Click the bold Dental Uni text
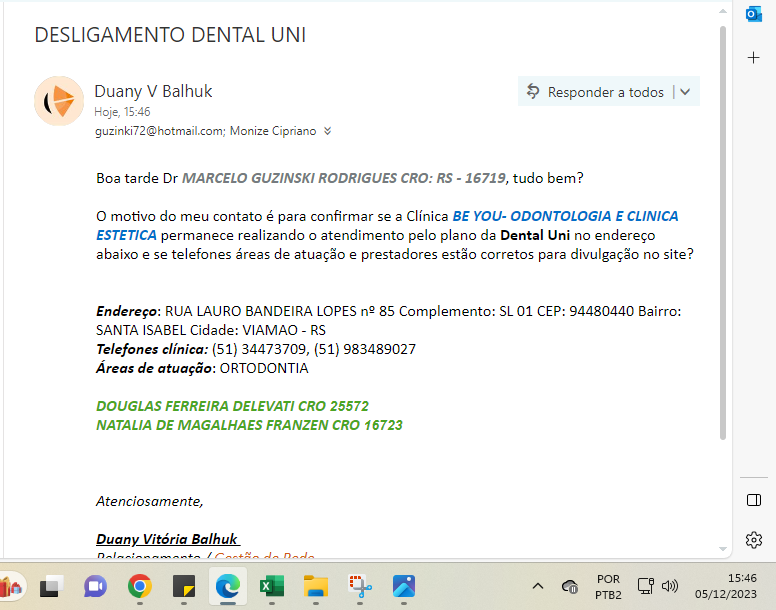This screenshot has width=776, height=610. click(535, 235)
